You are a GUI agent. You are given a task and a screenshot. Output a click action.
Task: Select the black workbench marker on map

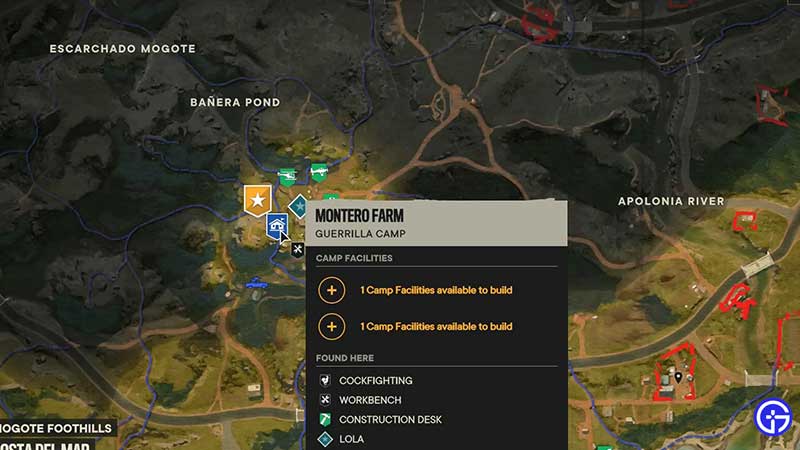coord(297,249)
